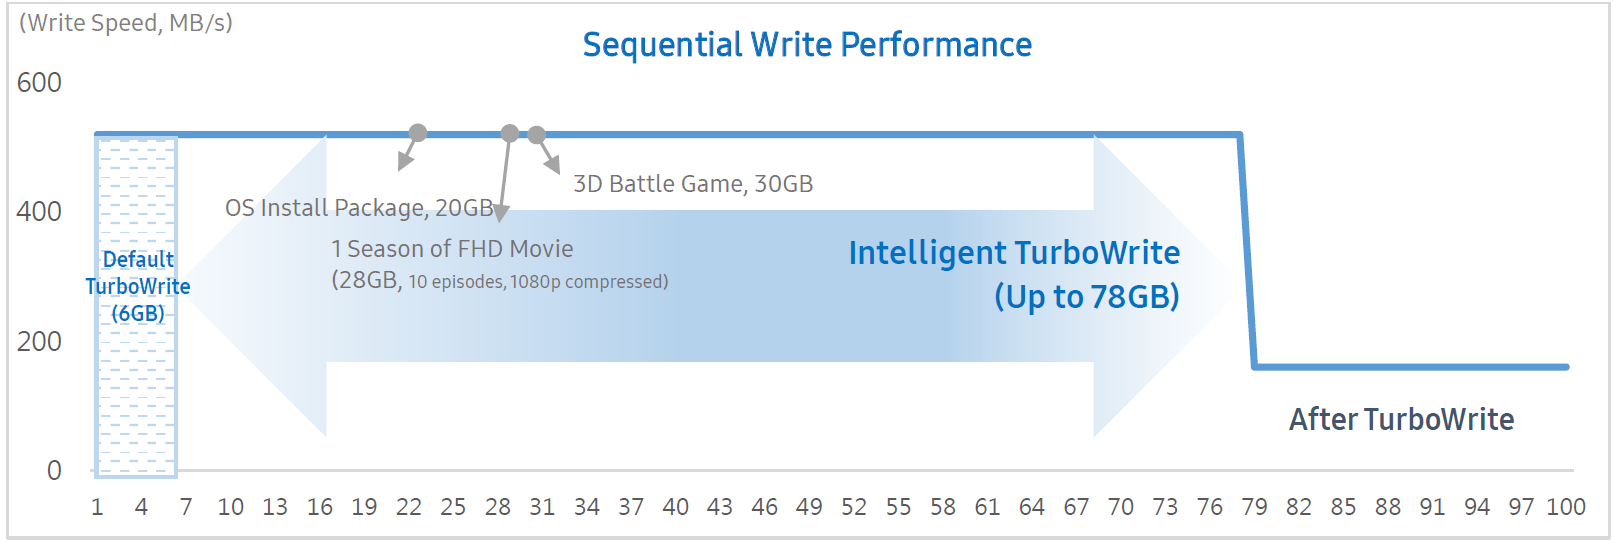The width and height of the screenshot is (1614, 542).
Task: Select the Default TurboWrite (6GB) label
Action: click(x=138, y=286)
